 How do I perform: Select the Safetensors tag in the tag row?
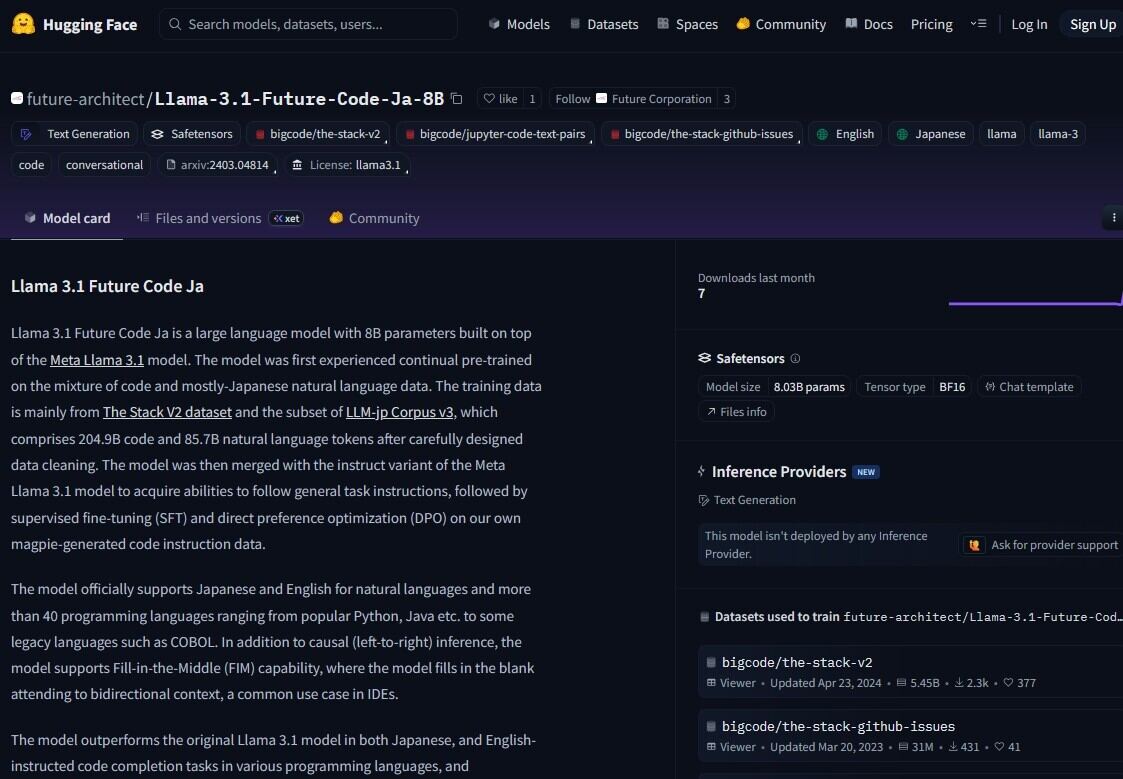coord(192,134)
